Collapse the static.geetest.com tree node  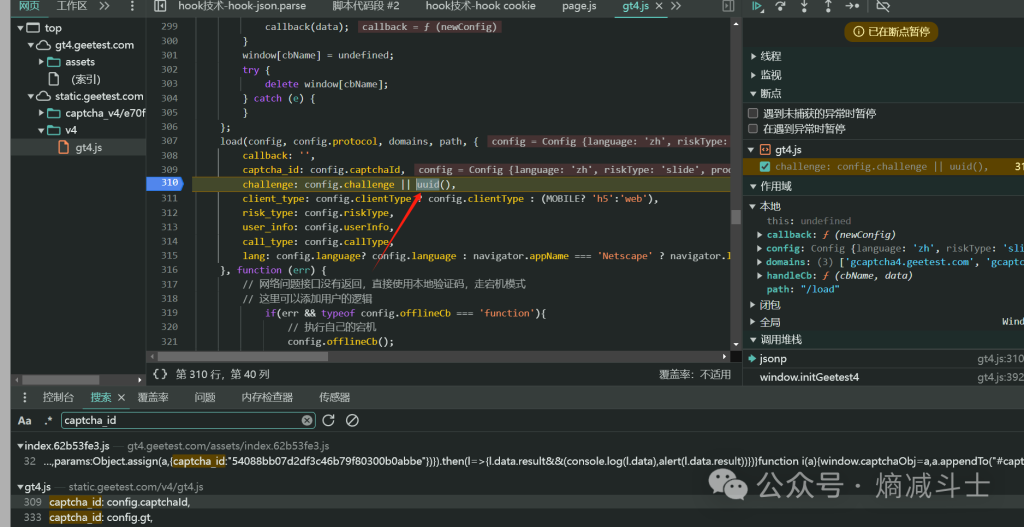[x=30, y=97]
